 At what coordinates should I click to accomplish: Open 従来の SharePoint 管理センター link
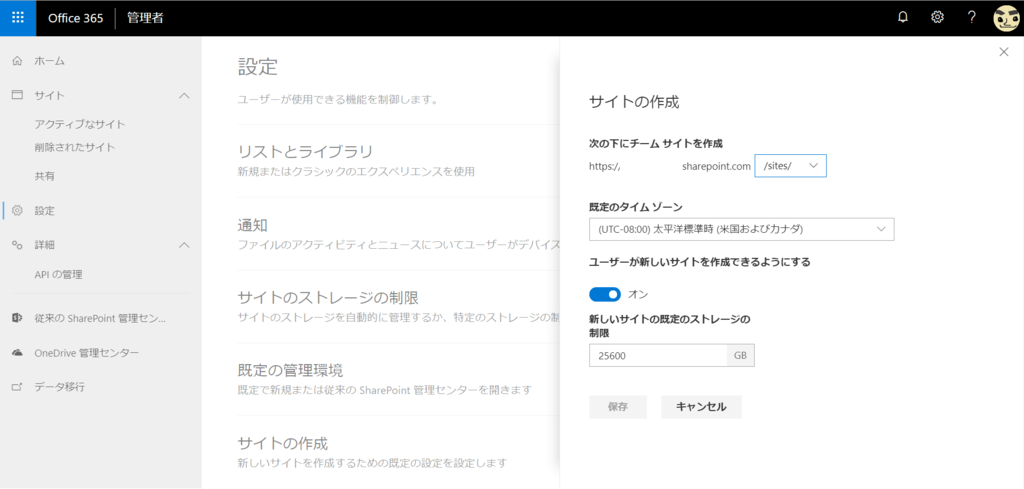tap(100, 319)
